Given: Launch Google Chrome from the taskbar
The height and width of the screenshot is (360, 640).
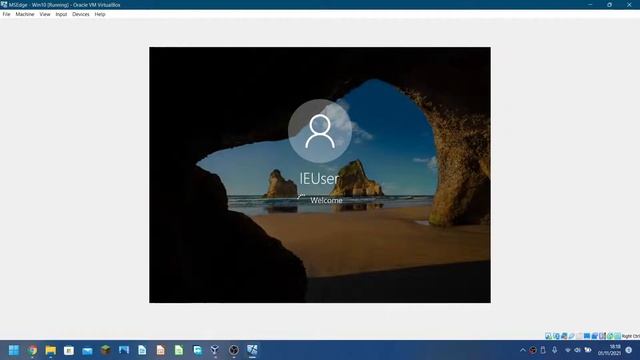Looking at the screenshot, I should 32,350.
